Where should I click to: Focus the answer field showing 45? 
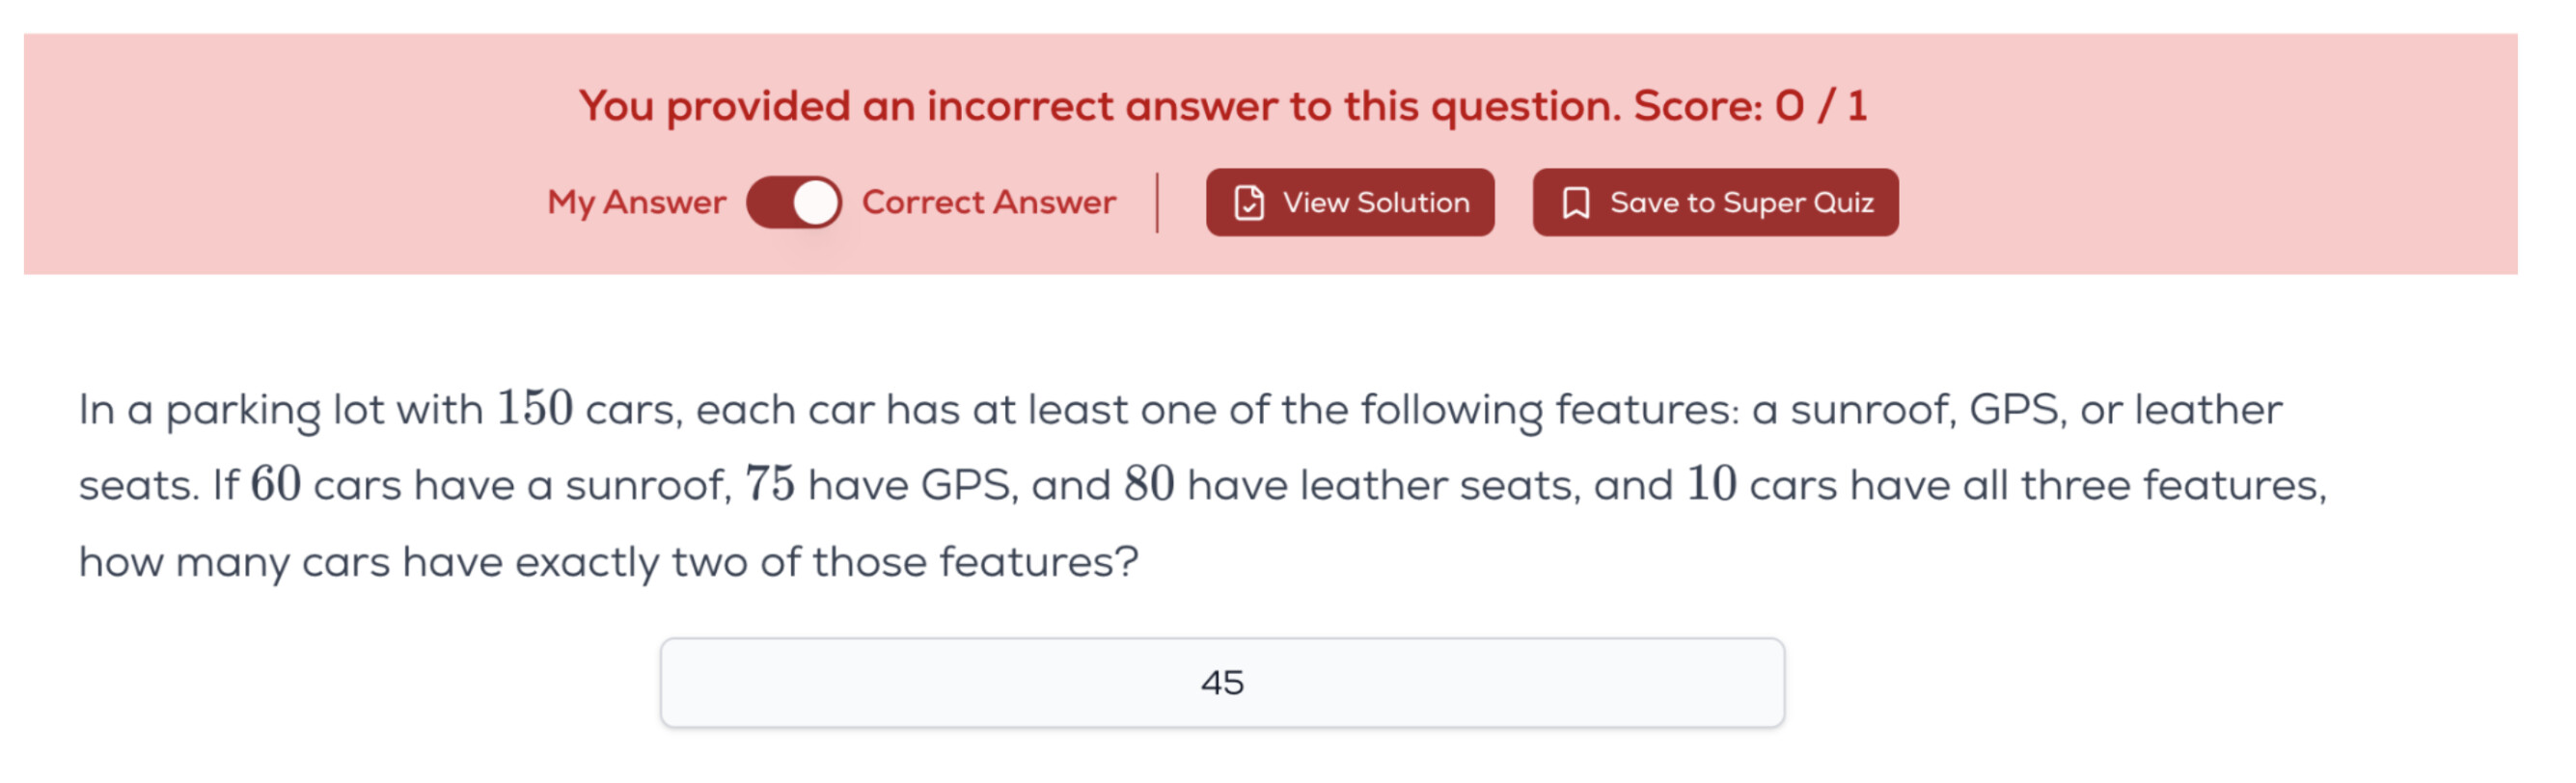click(1221, 683)
